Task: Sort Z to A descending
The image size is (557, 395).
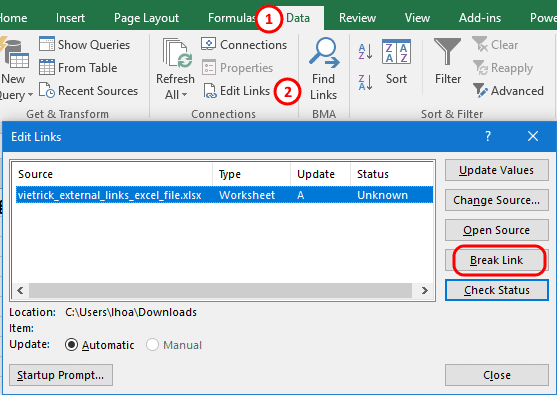Action: click(x=365, y=82)
